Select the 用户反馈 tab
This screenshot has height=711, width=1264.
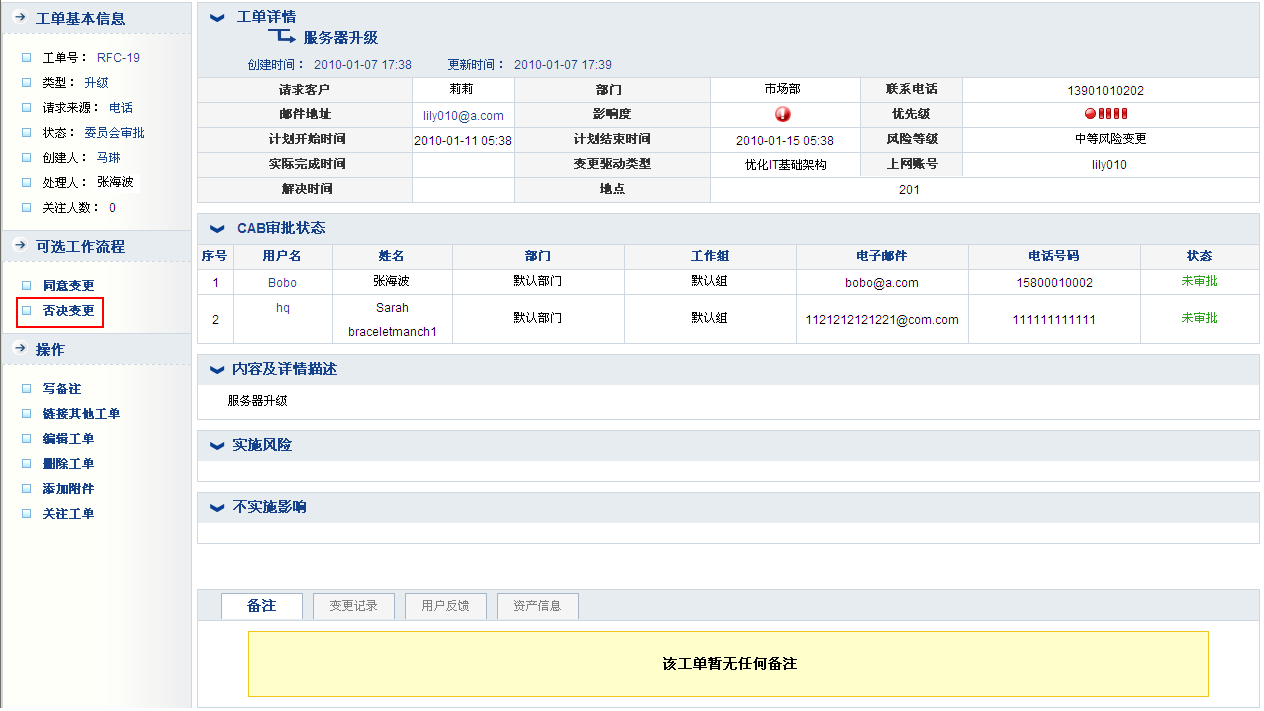tap(445, 606)
